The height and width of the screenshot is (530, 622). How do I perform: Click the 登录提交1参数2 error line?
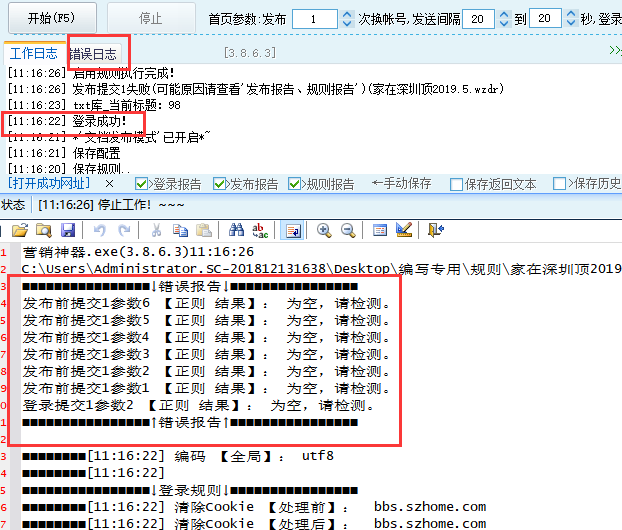[198, 405]
